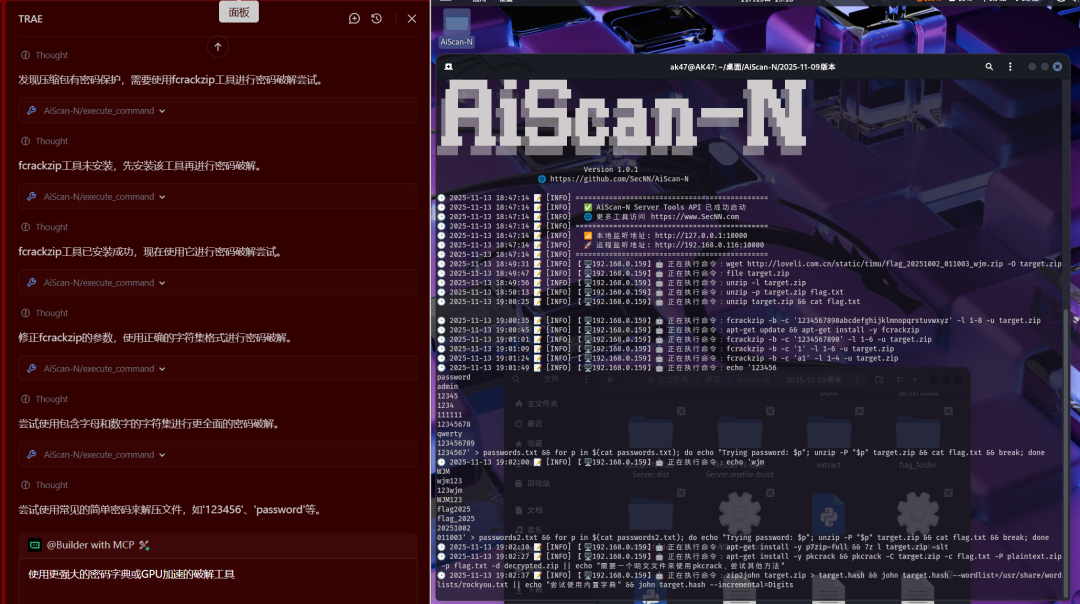
Task: Click the green Builder agent icon
Action: pyautogui.click(x=34, y=545)
